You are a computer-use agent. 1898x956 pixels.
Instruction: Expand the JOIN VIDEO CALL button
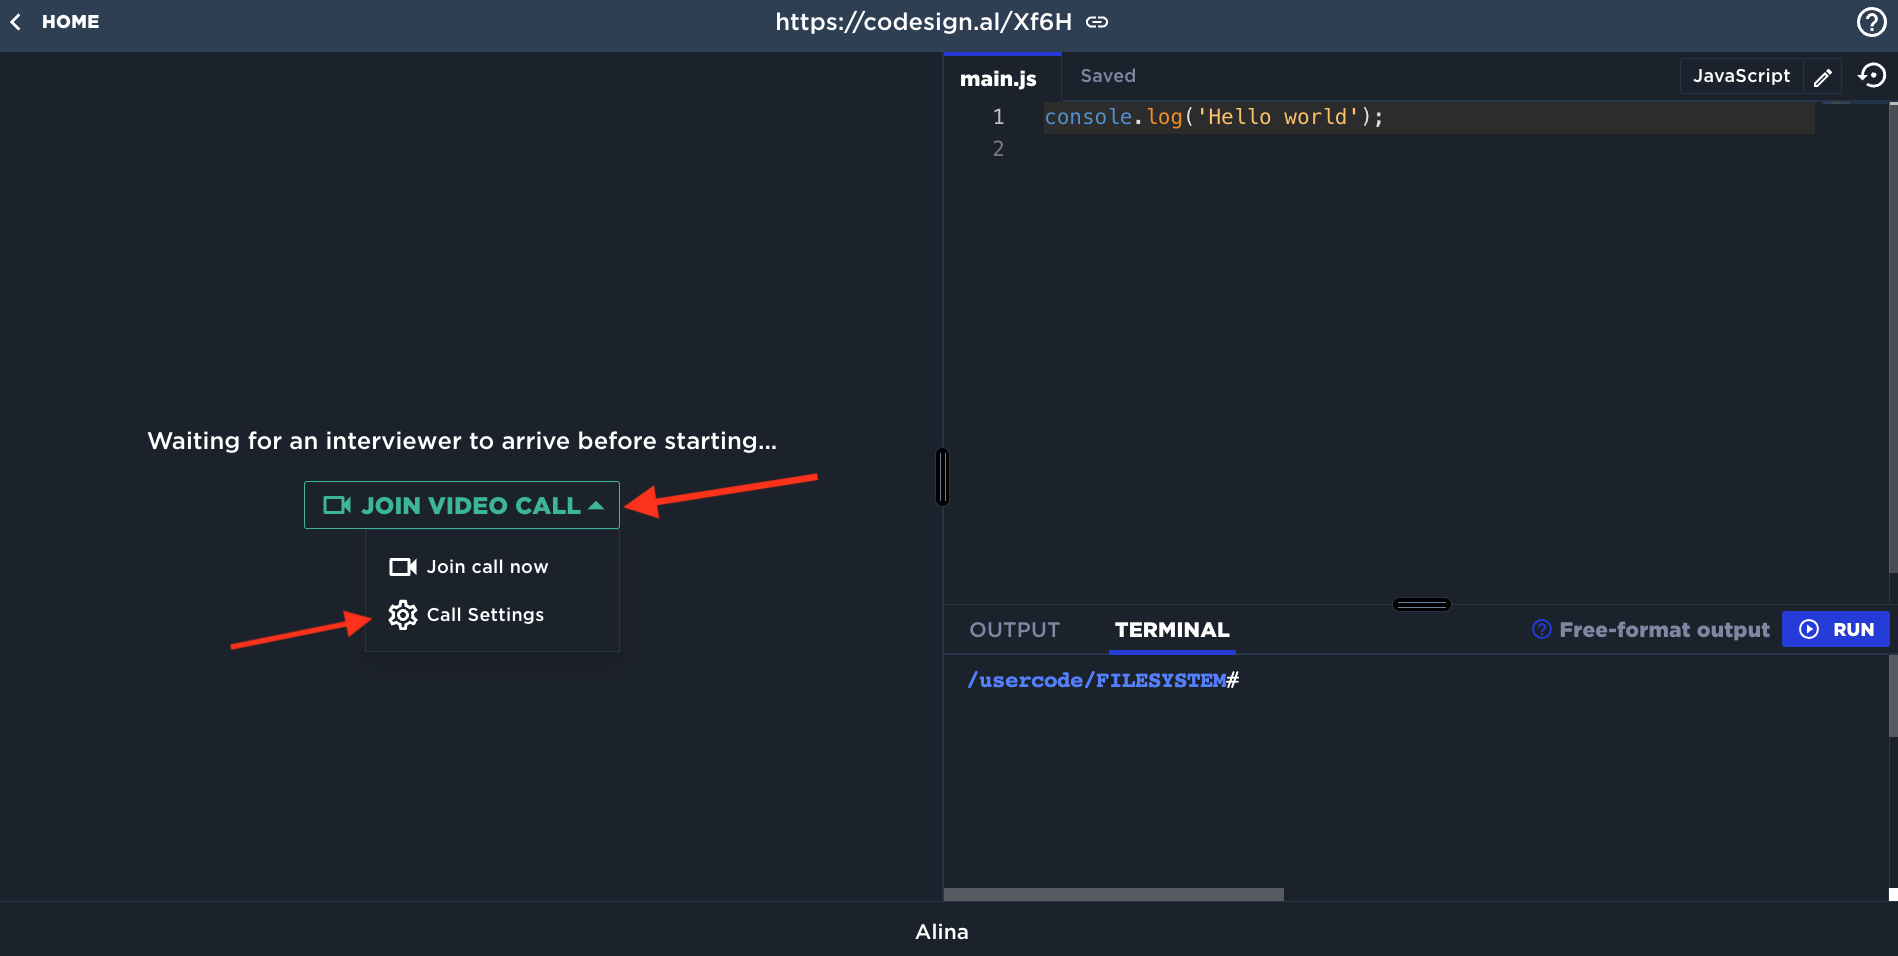pyautogui.click(x=462, y=505)
